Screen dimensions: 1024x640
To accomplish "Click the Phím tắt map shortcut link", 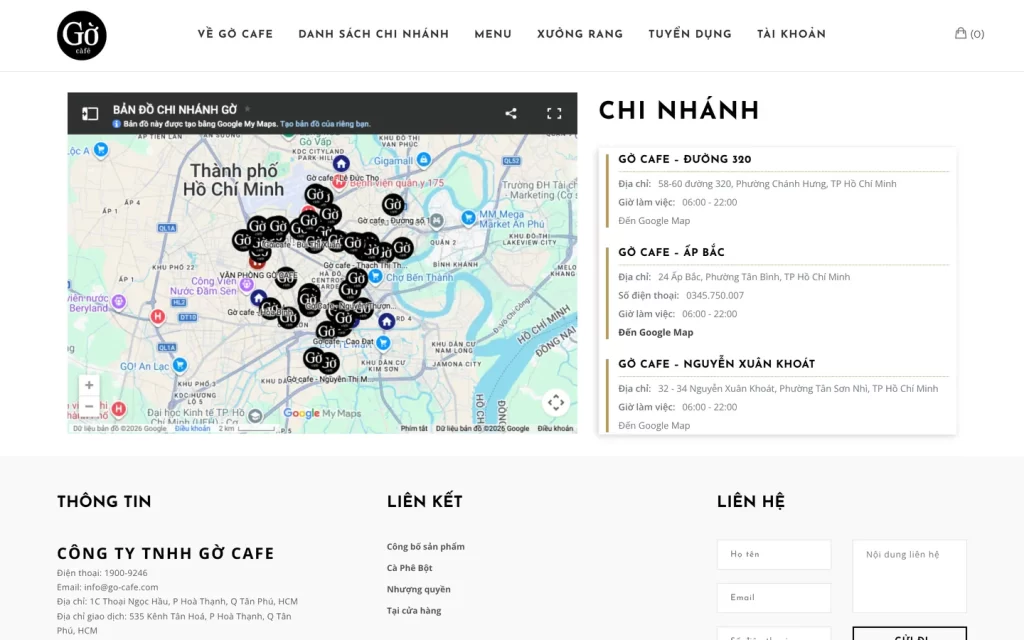I will point(414,428).
